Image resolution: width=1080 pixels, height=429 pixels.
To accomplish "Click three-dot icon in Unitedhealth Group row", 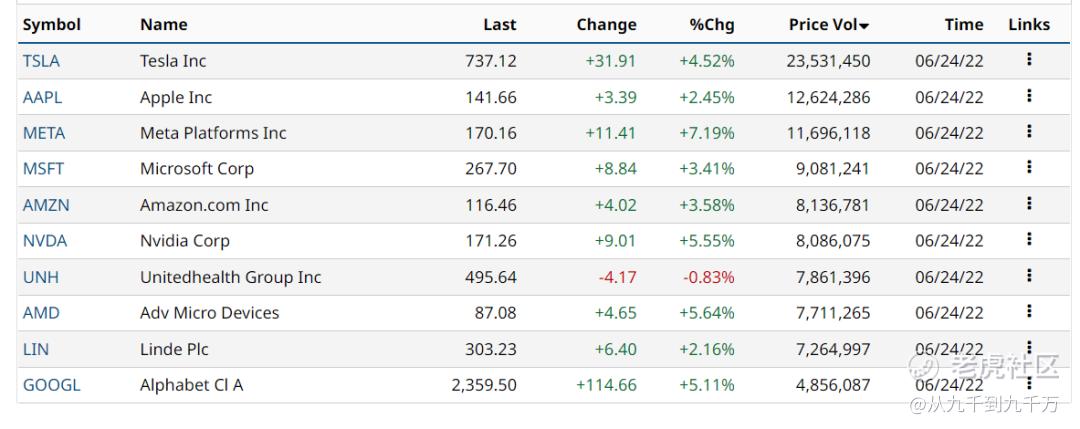I will click(x=1029, y=276).
